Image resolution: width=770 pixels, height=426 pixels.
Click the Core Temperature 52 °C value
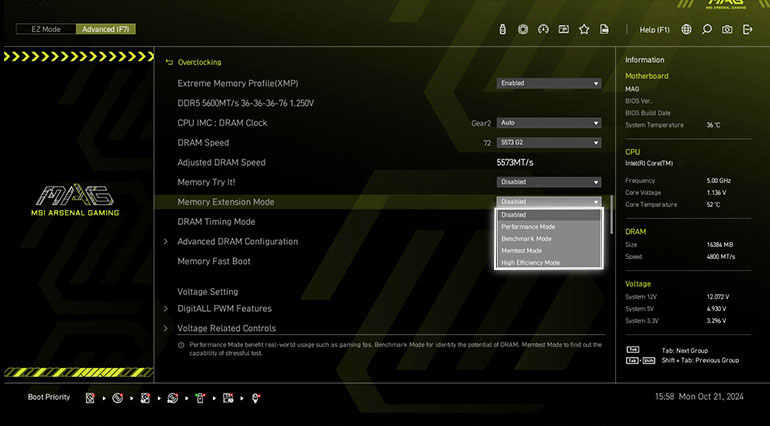click(x=713, y=204)
